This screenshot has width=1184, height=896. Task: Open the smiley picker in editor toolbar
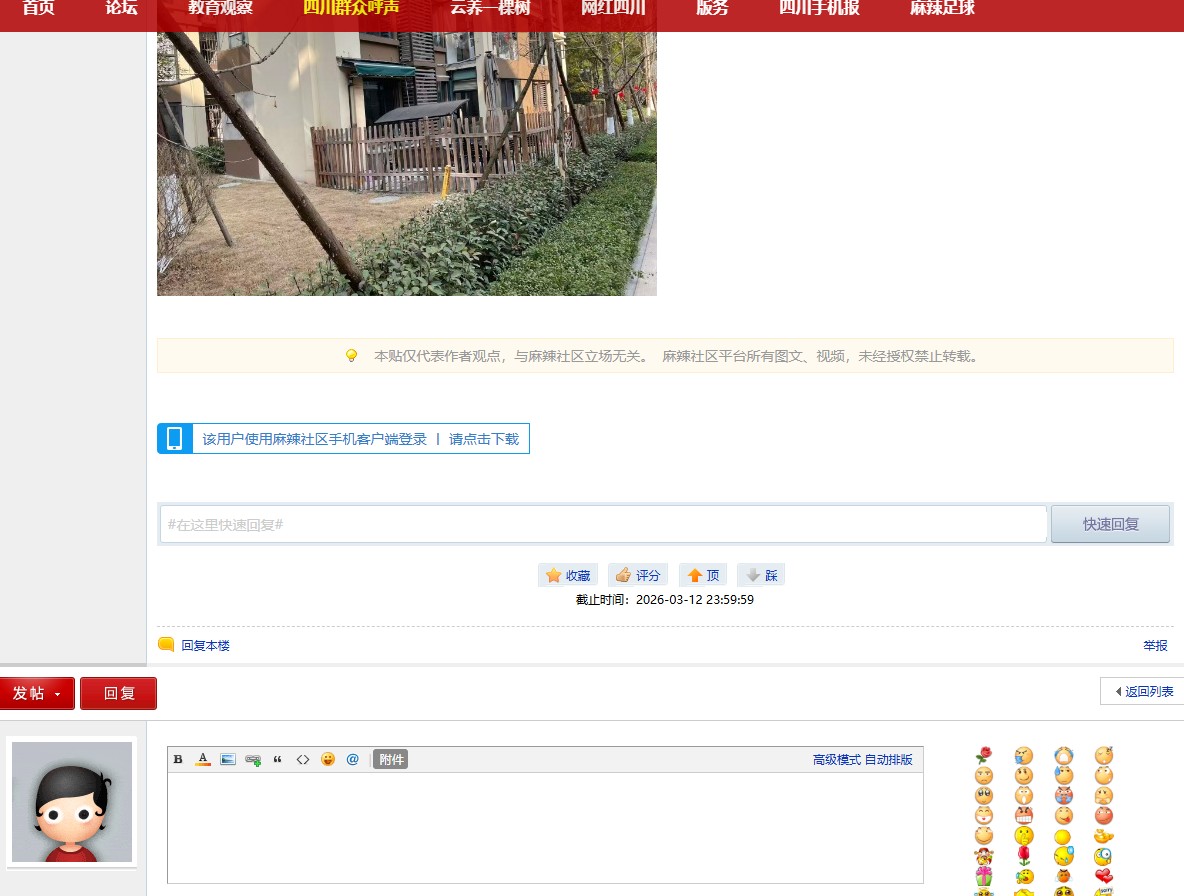click(x=328, y=760)
